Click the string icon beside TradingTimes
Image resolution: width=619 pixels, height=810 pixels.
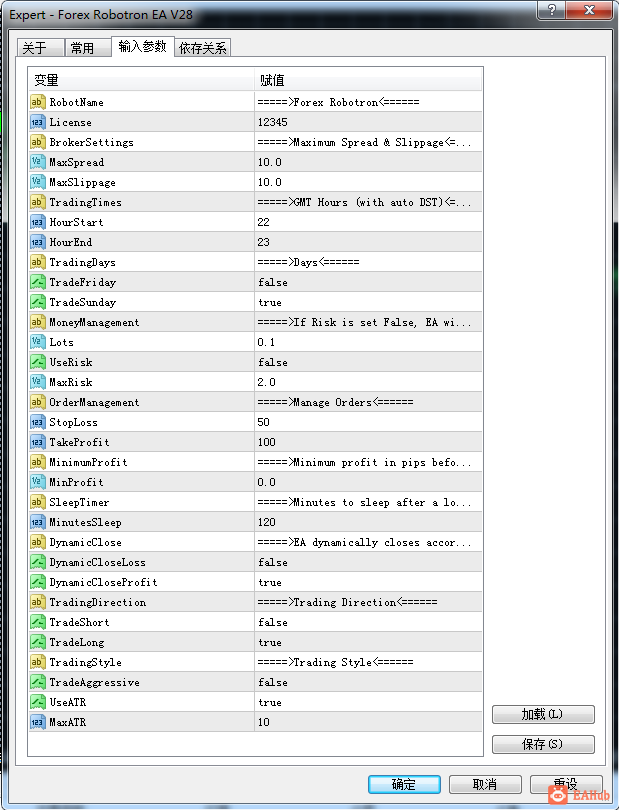tap(38, 202)
